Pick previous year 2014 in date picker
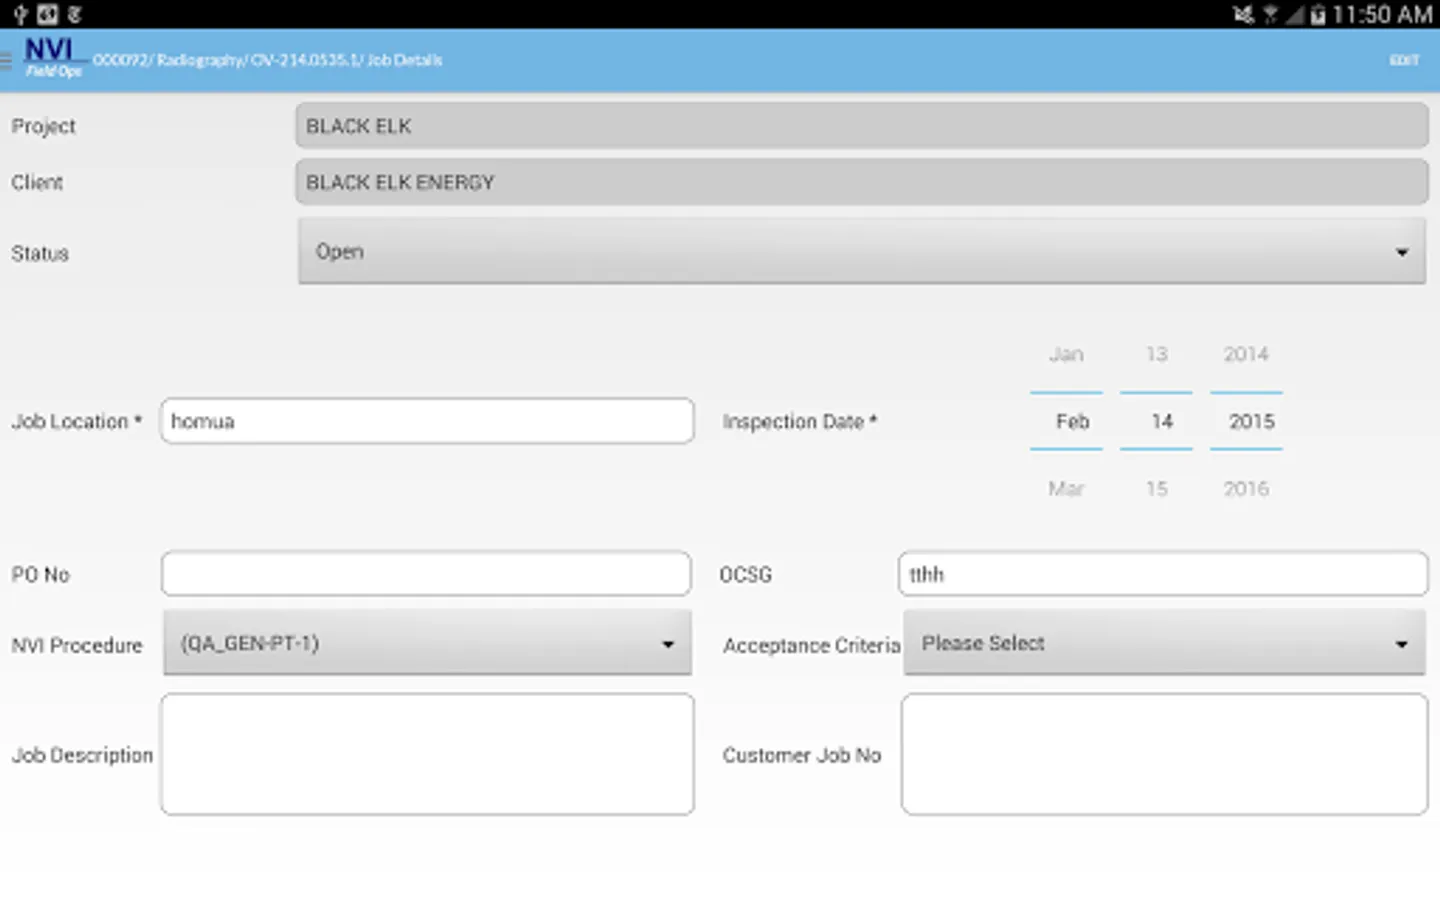 (x=1246, y=354)
